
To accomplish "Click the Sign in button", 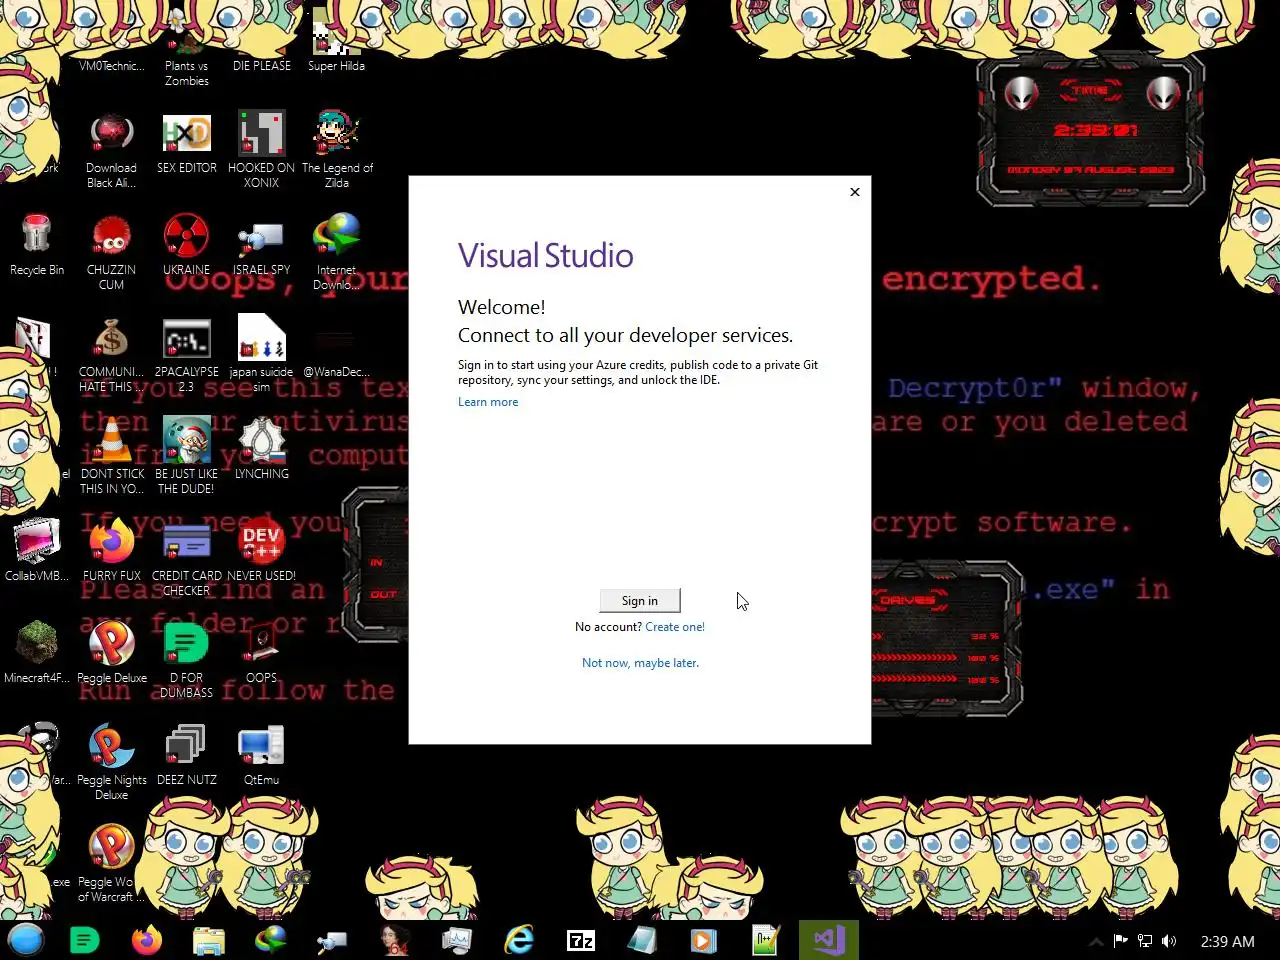I will [640, 600].
